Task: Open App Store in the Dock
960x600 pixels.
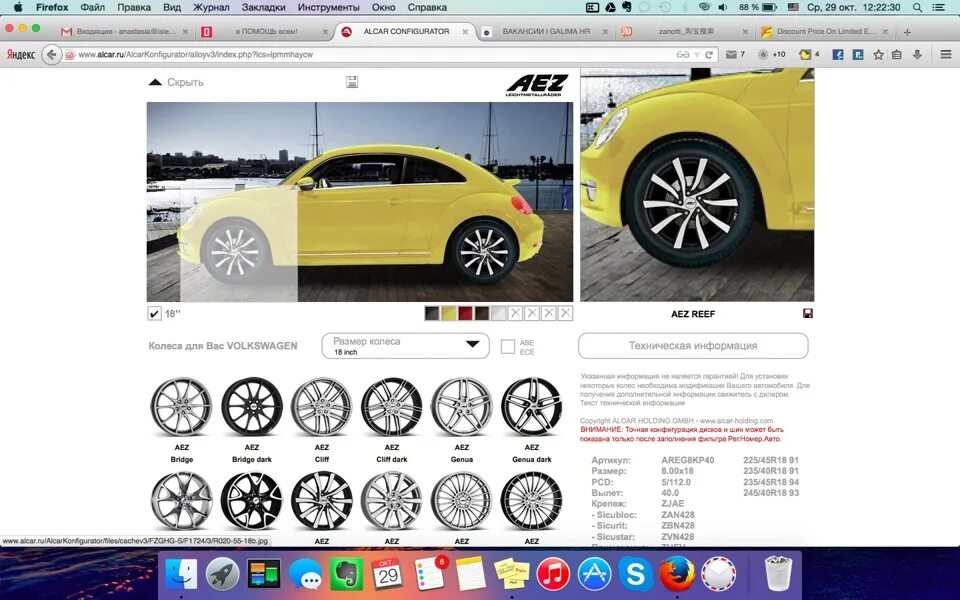Action: pos(594,575)
